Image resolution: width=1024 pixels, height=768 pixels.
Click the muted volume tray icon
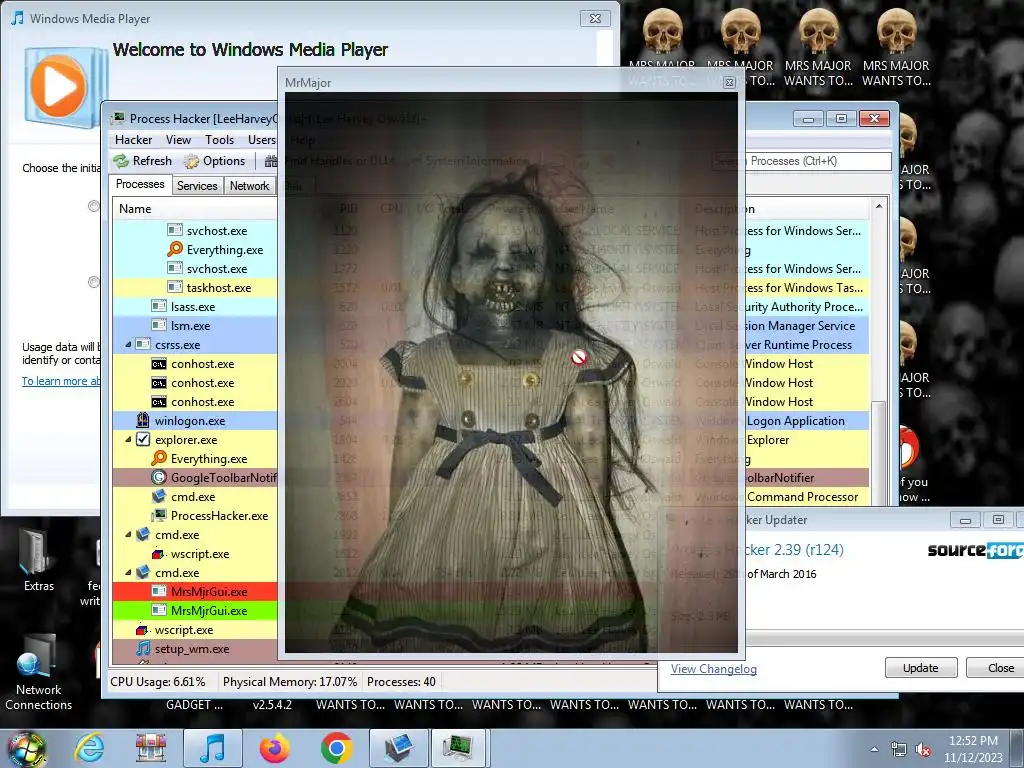(x=923, y=750)
